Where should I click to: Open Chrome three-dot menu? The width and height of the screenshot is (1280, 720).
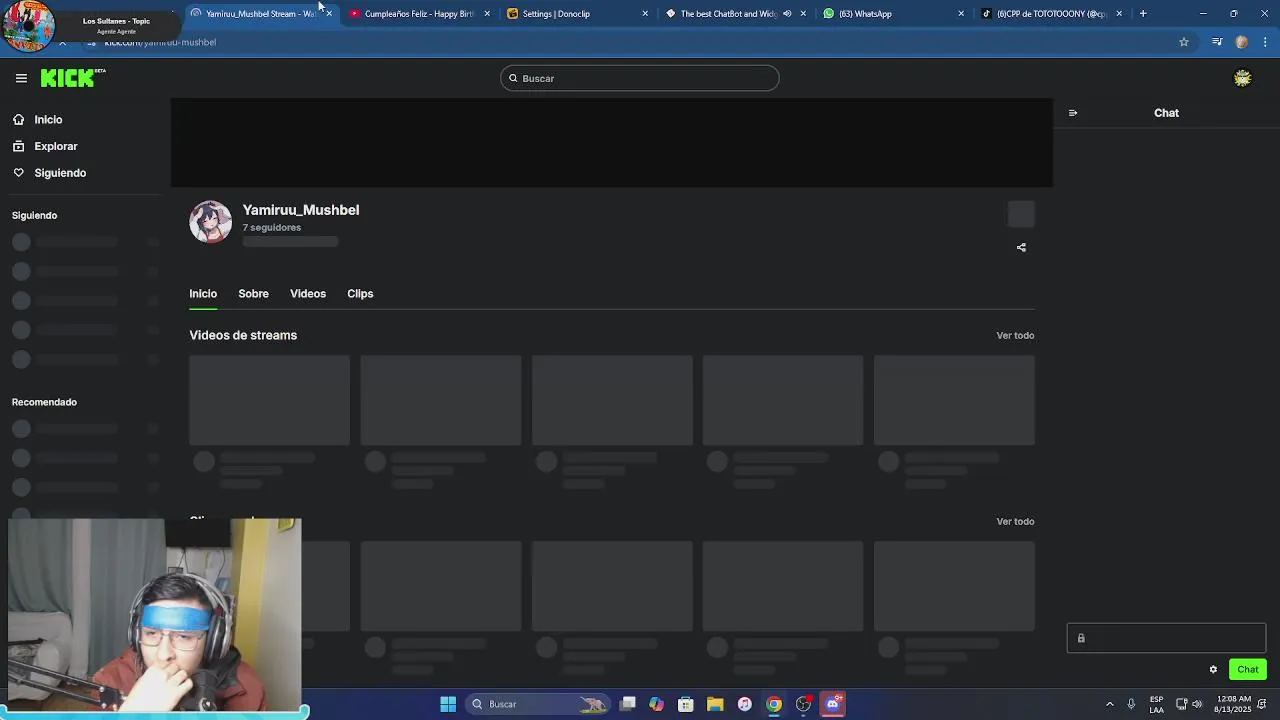click(1266, 42)
